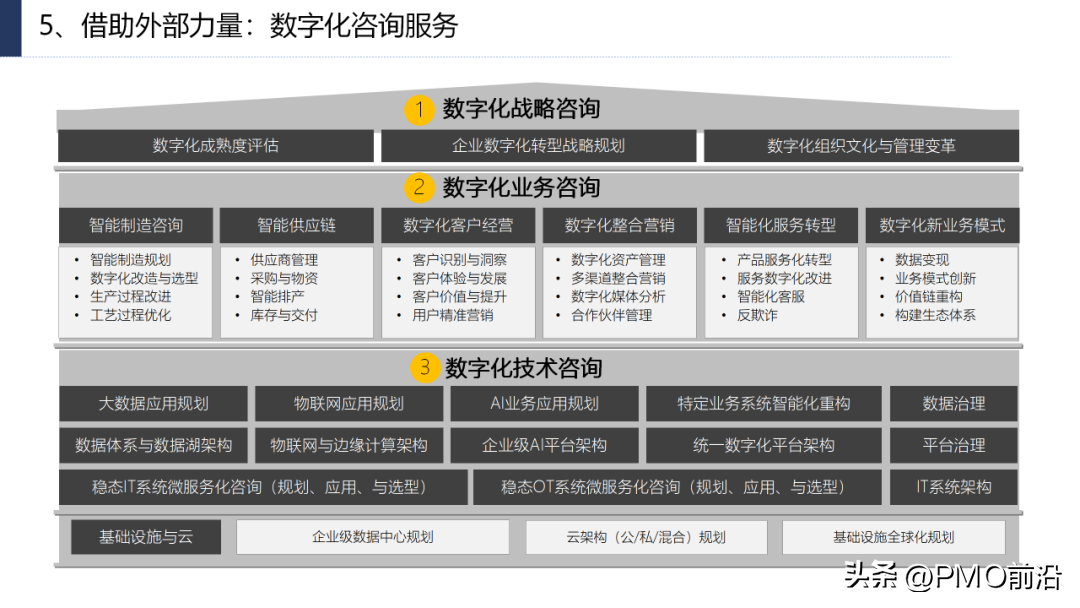Viewport: 1080px width, 608px height.
Task: Click the 价值链重构 bullet item
Action: (x=929, y=297)
